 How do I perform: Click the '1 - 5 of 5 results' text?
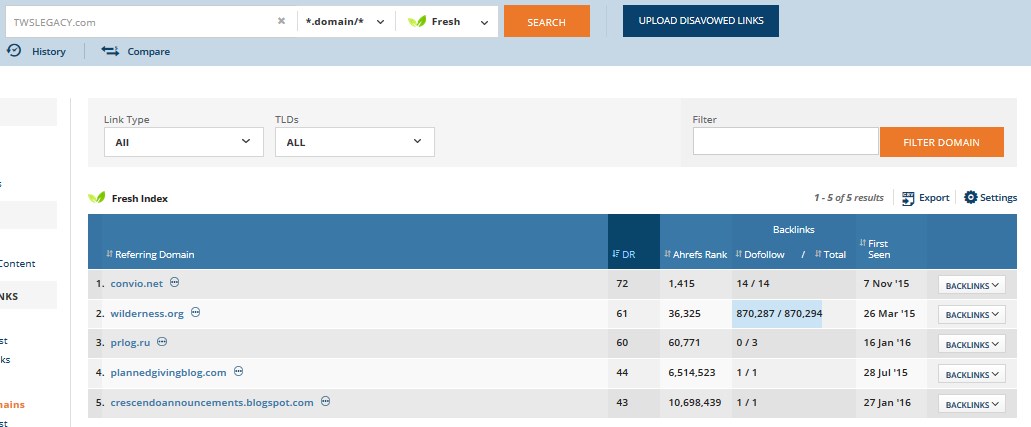tap(849, 198)
